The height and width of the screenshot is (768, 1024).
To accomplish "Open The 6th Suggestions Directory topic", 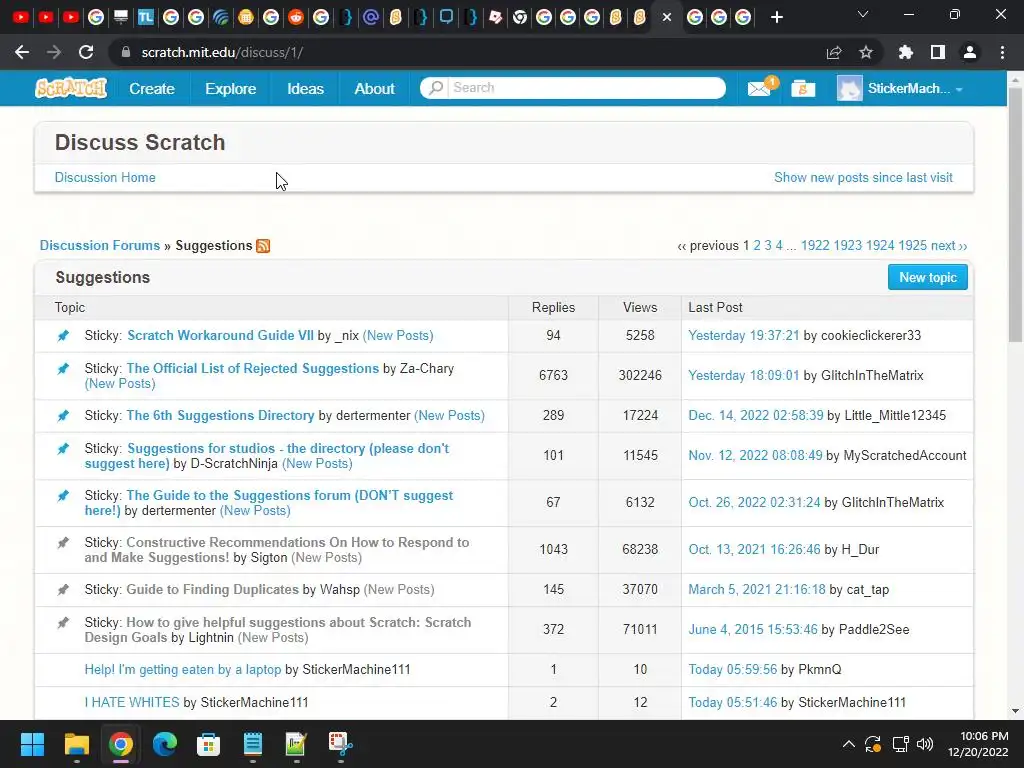I will pos(220,415).
